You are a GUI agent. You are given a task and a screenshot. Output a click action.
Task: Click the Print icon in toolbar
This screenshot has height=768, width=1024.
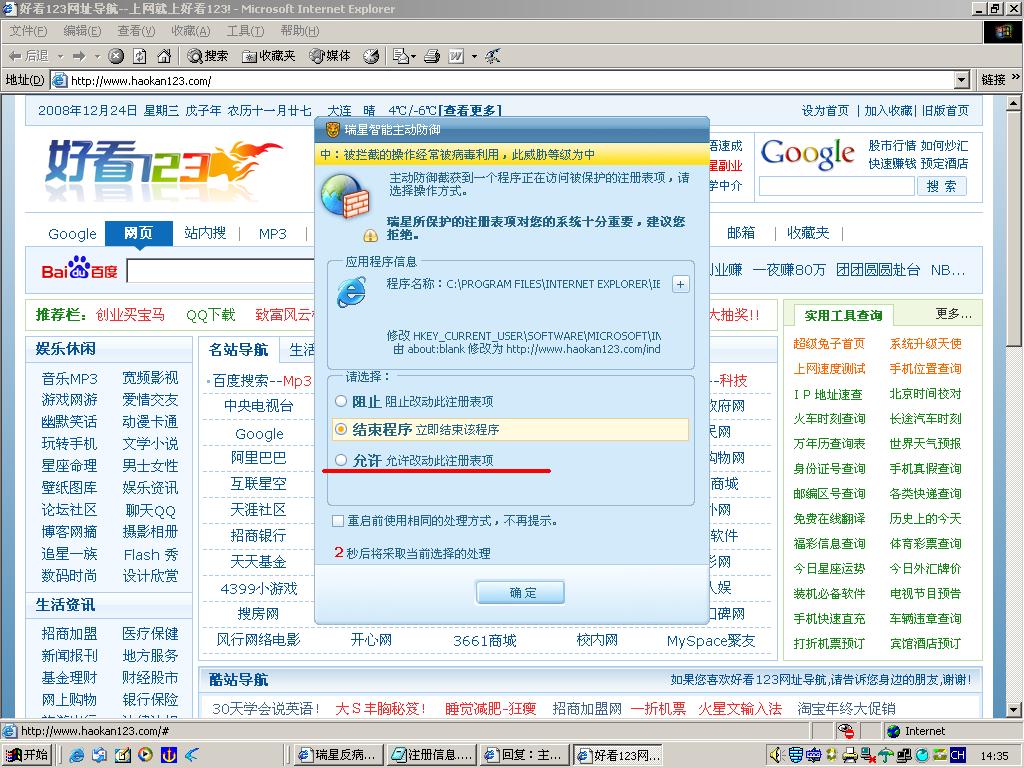click(x=431, y=56)
